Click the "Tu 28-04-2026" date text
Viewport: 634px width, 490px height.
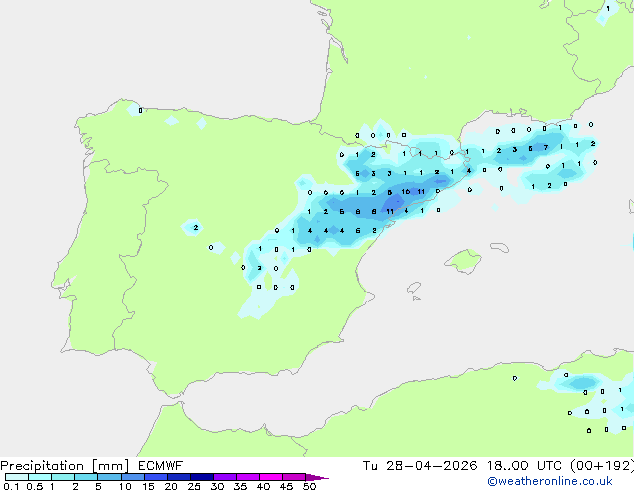(x=420, y=466)
